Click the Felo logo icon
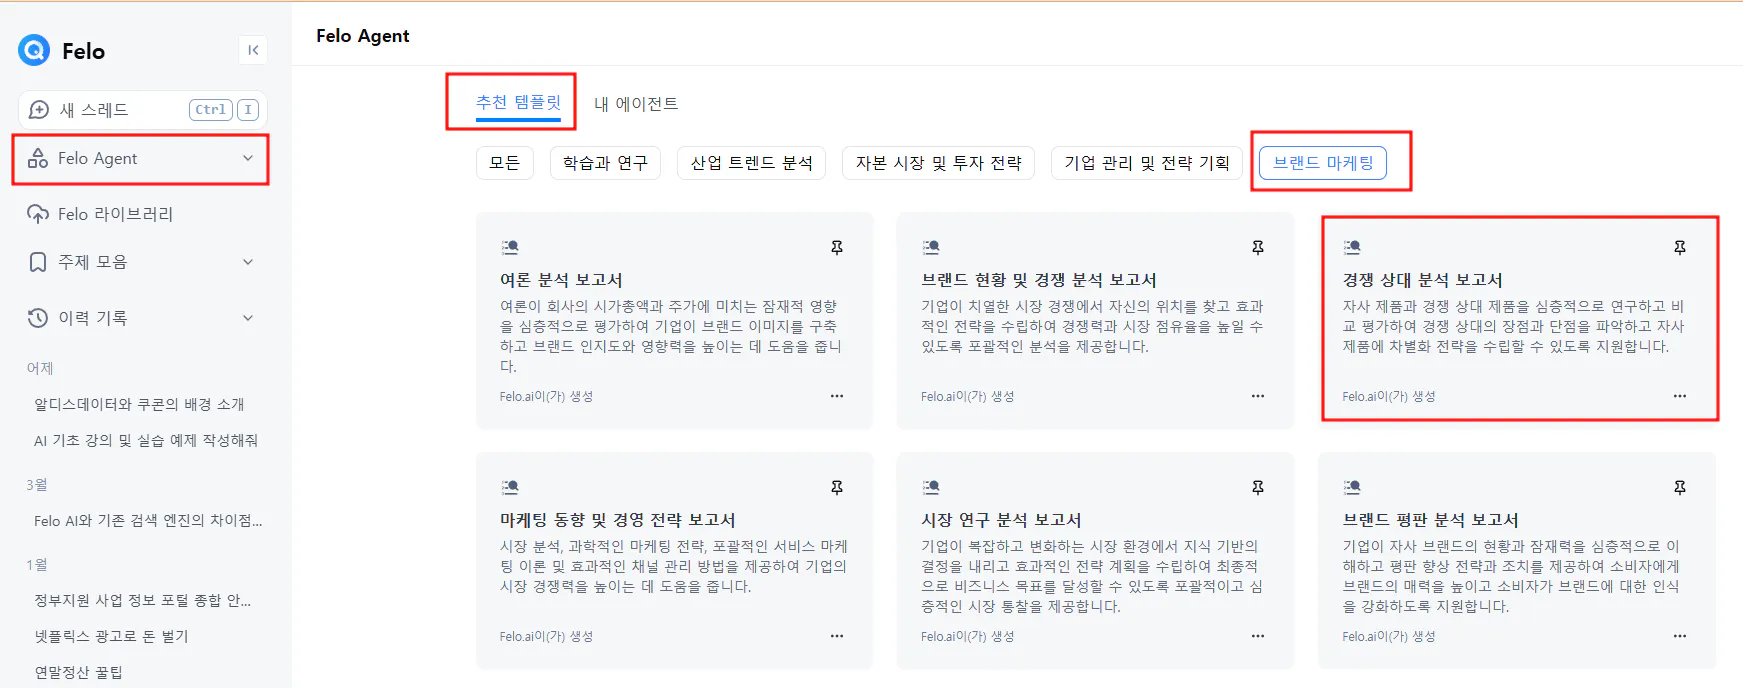Screen dimensions: 1743x688 34,50
